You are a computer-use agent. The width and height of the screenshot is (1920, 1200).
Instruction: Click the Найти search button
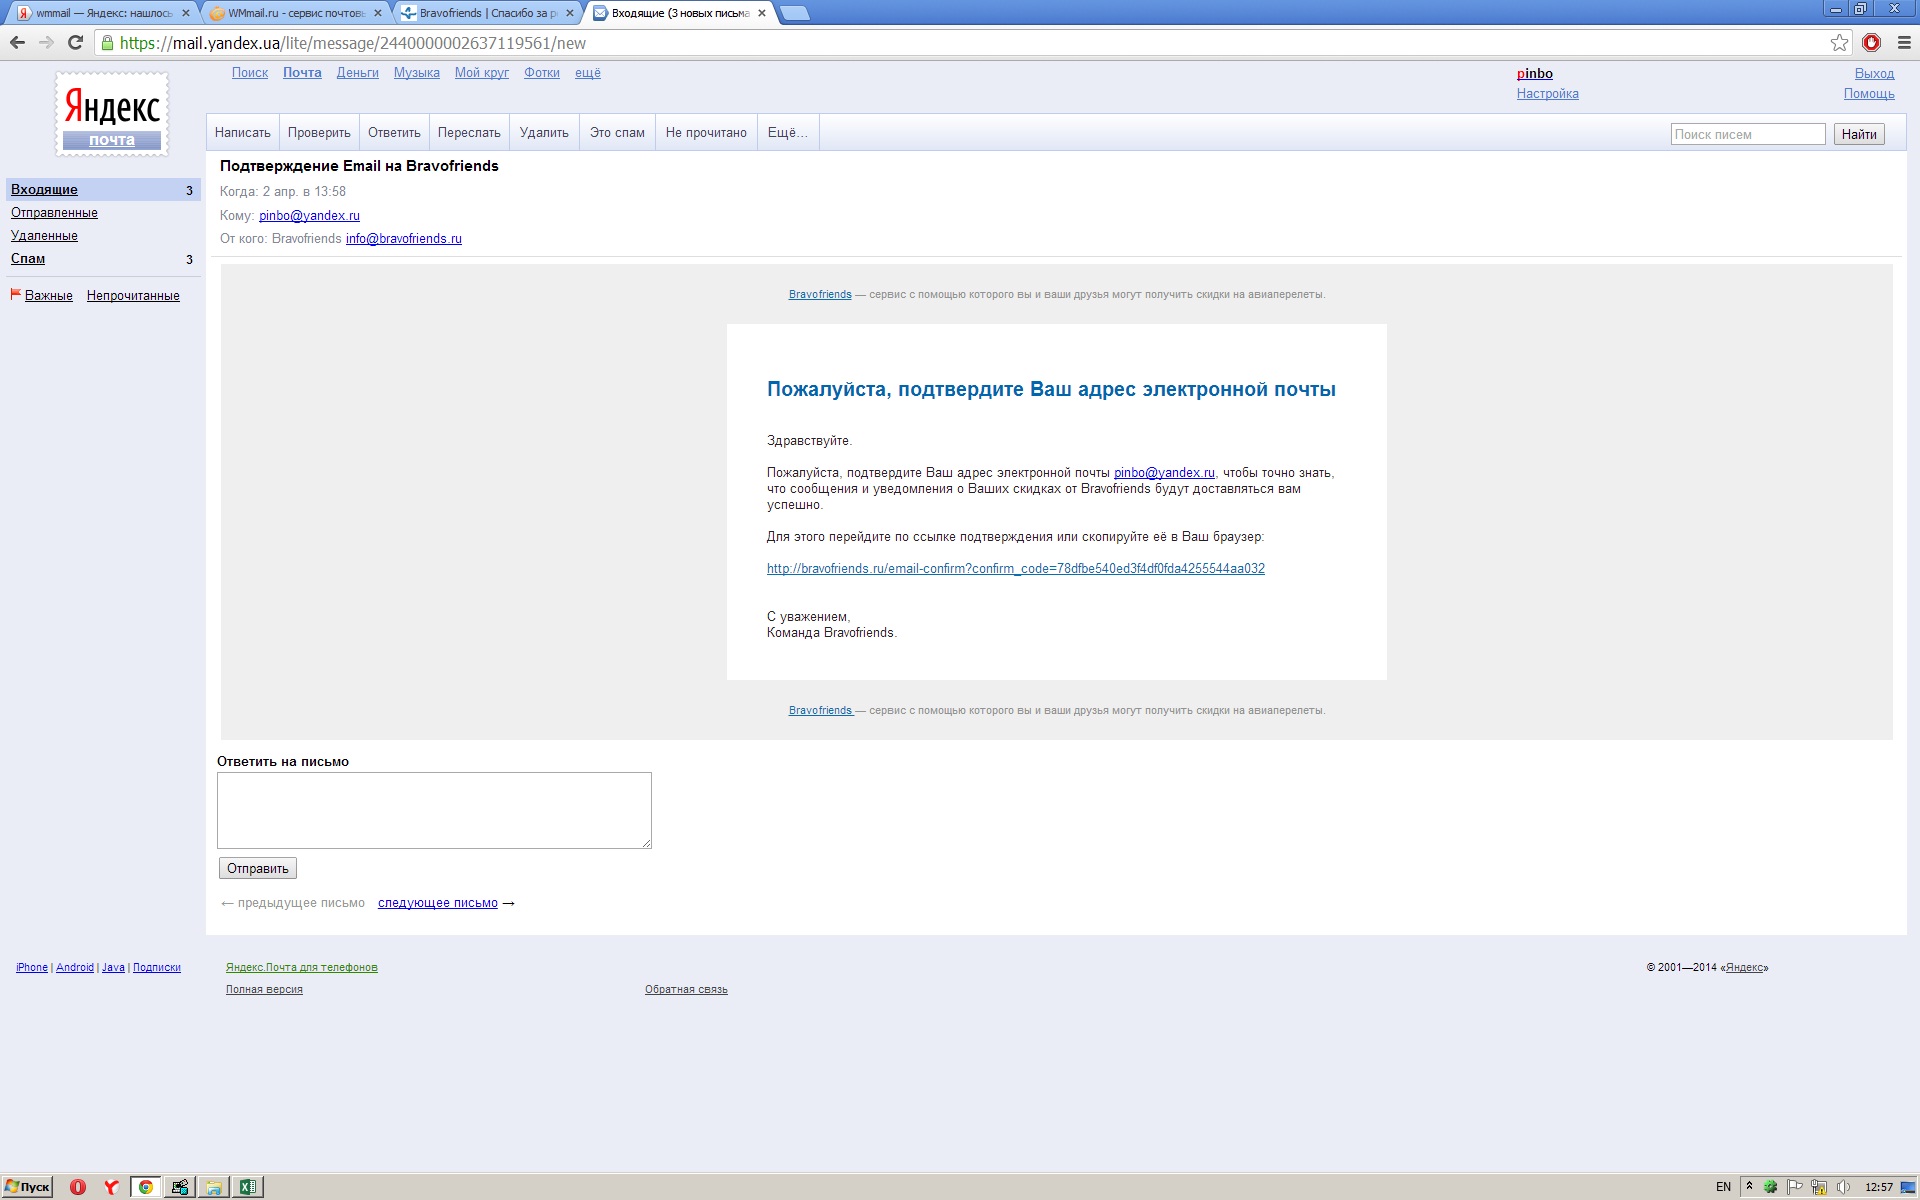click(x=1859, y=134)
